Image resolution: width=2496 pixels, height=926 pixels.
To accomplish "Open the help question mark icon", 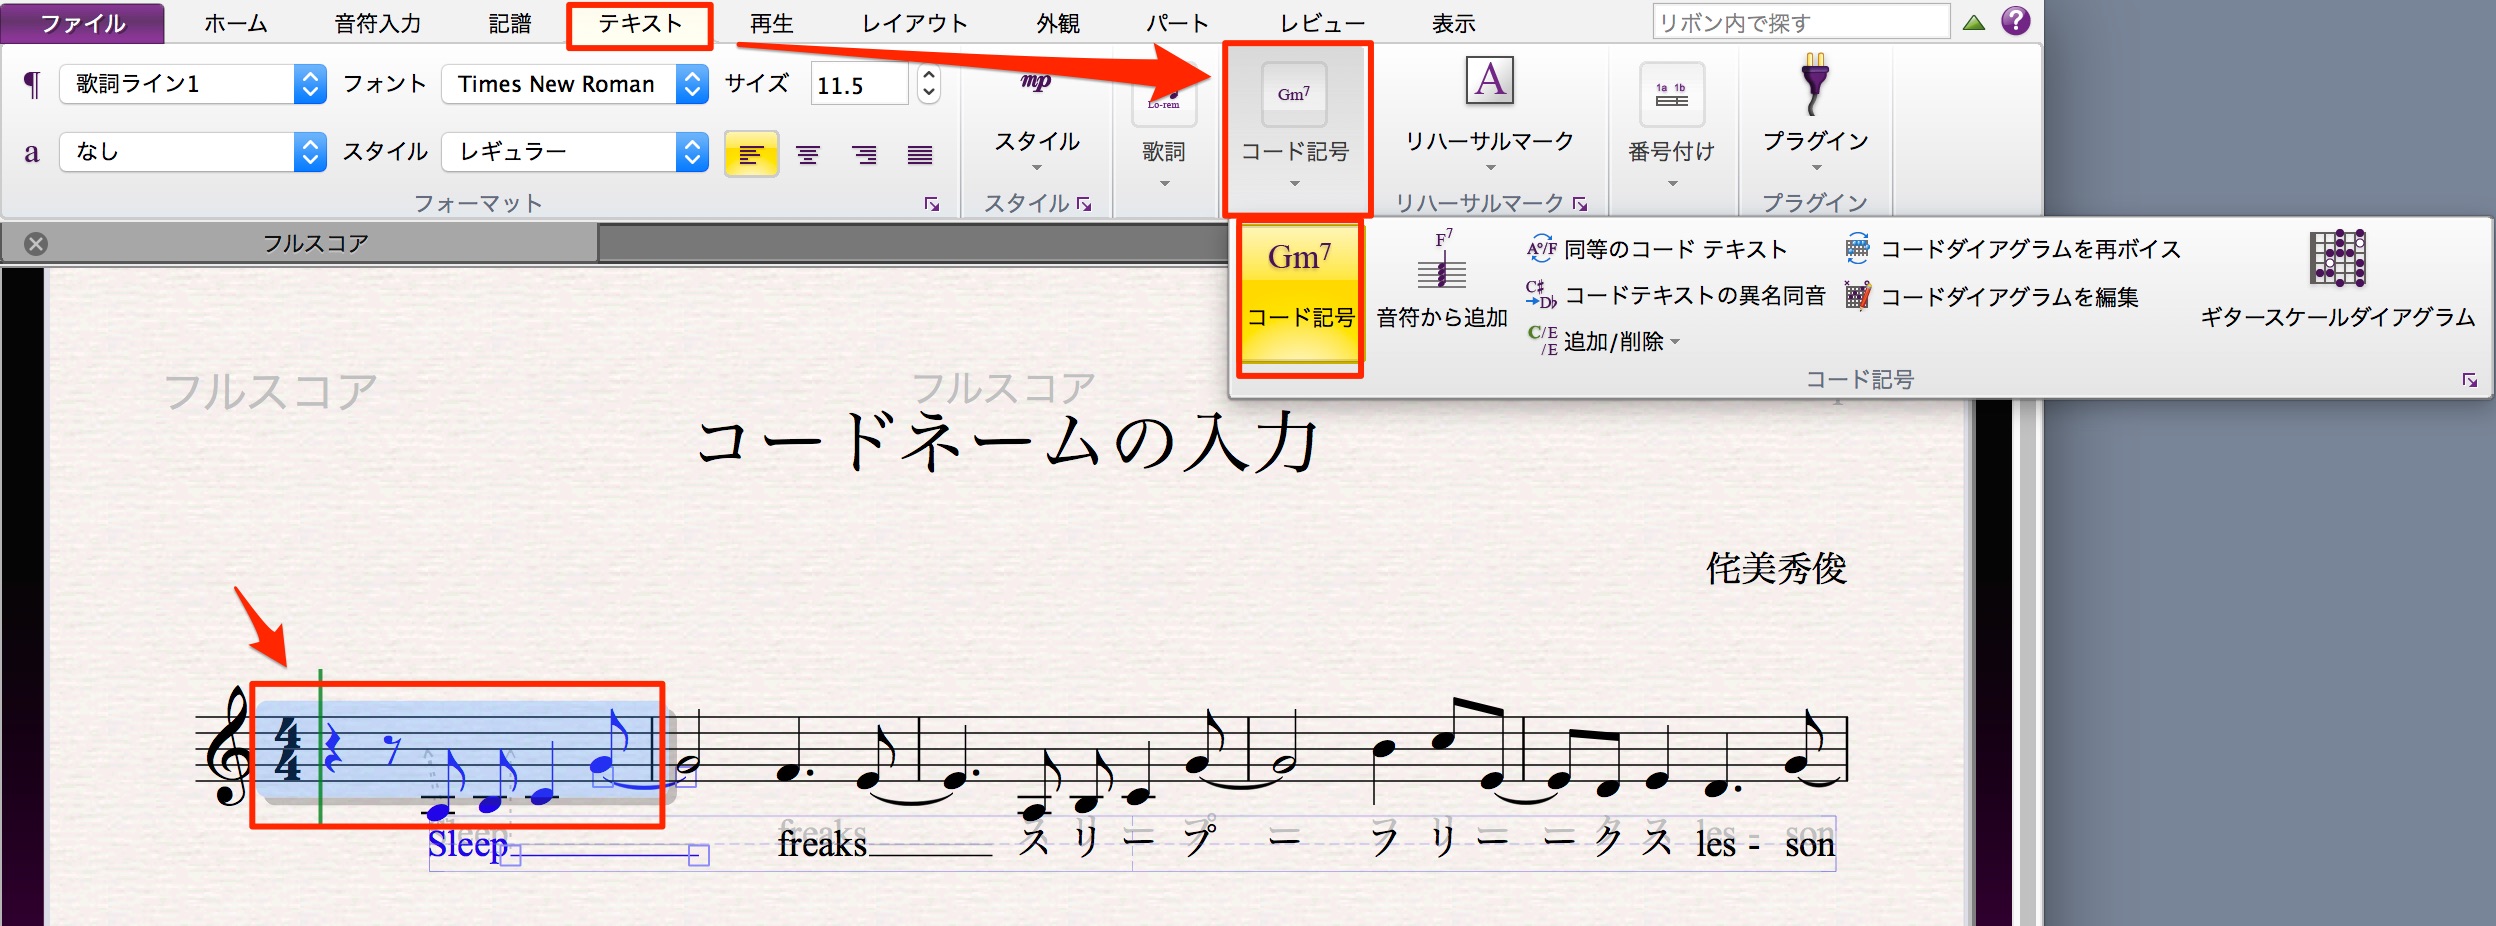I will pyautogui.click(x=2016, y=21).
